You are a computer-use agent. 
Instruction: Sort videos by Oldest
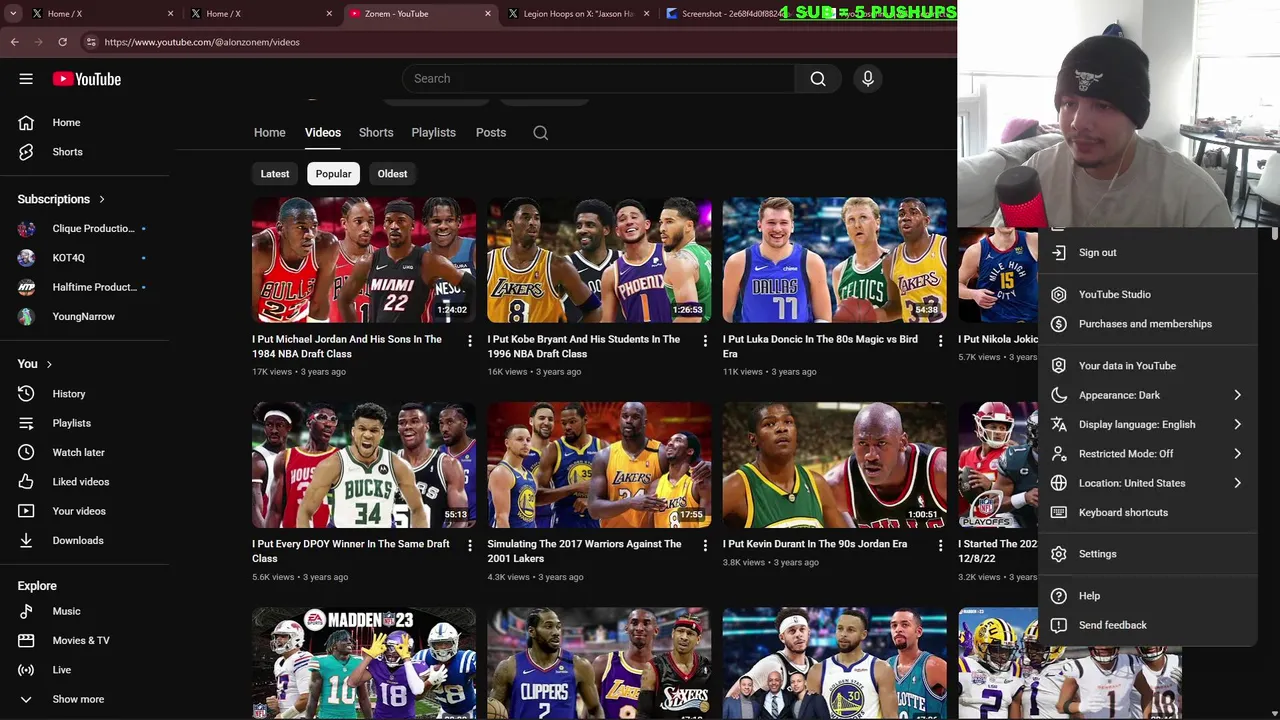[x=392, y=174]
